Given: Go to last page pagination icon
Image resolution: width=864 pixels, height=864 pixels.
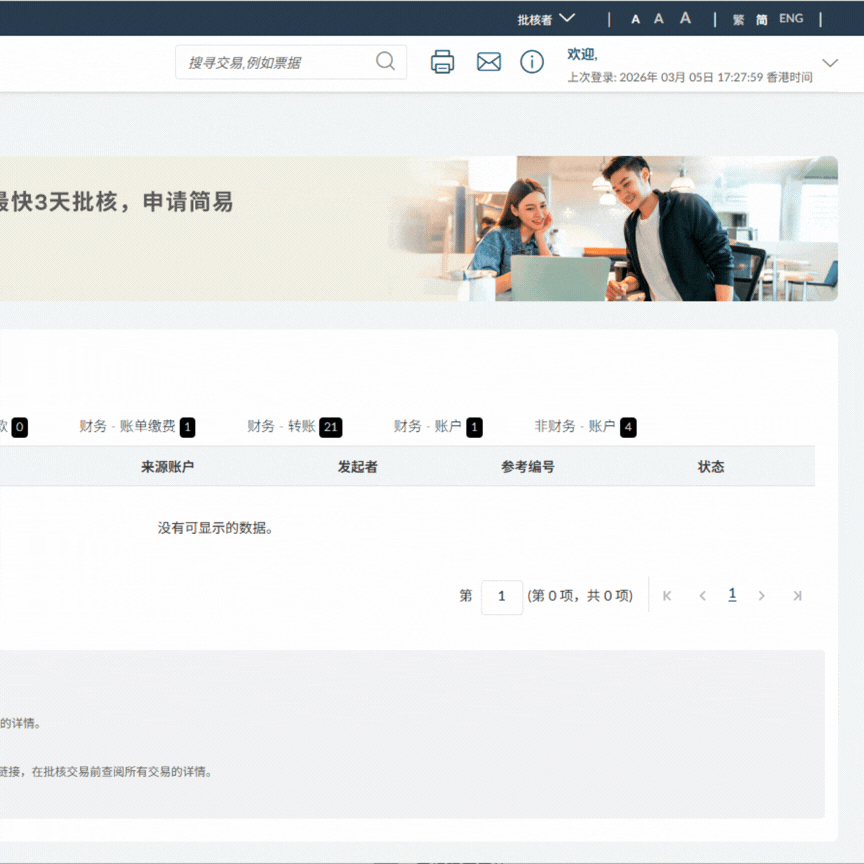Looking at the screenshot, I should click(797, 596).
